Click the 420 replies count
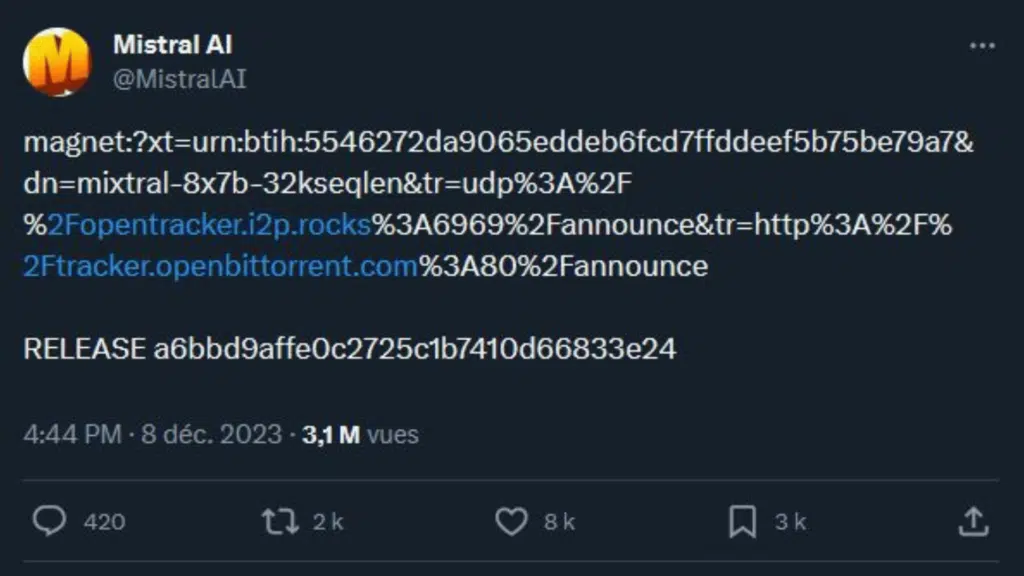 click(x=104, y=521)
